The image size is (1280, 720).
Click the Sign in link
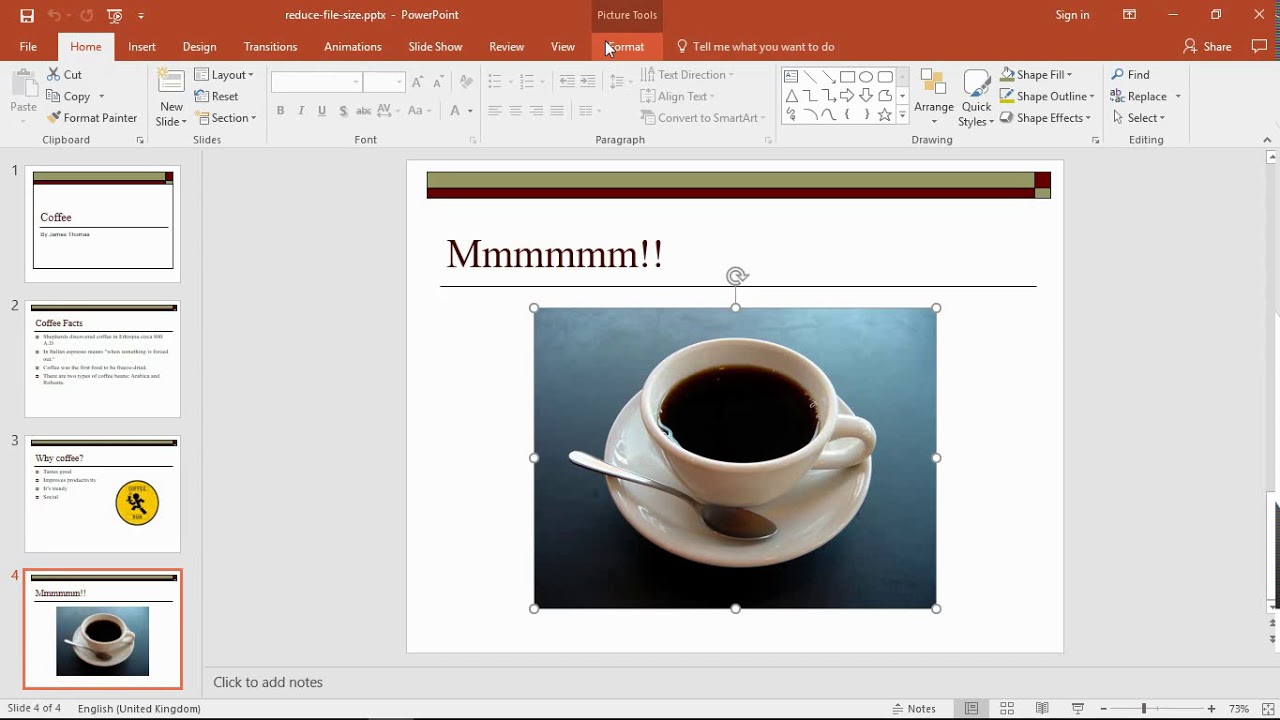[1072, 15]
